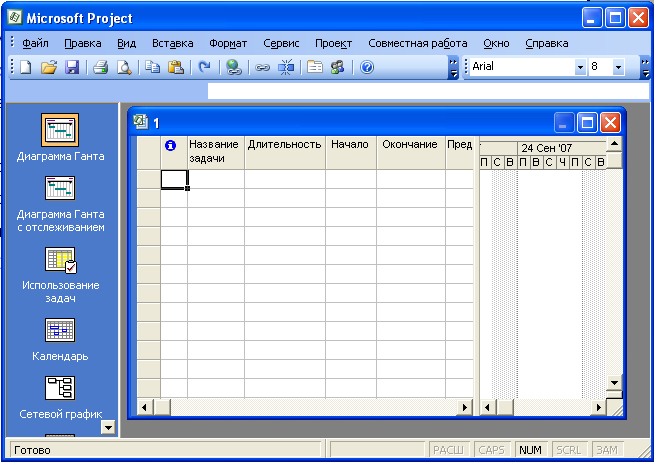This screenshot has width=654, height=462.
Task: Open the font size 8 dropdown
Action: pos(619,67)
